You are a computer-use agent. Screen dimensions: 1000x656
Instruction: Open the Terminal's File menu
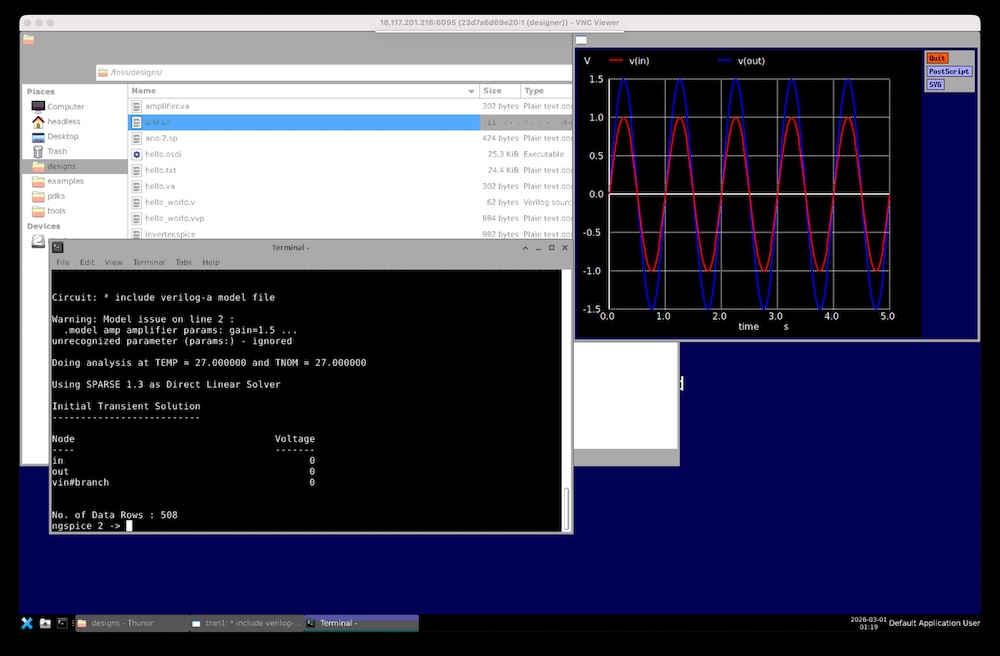click(63, 262)
